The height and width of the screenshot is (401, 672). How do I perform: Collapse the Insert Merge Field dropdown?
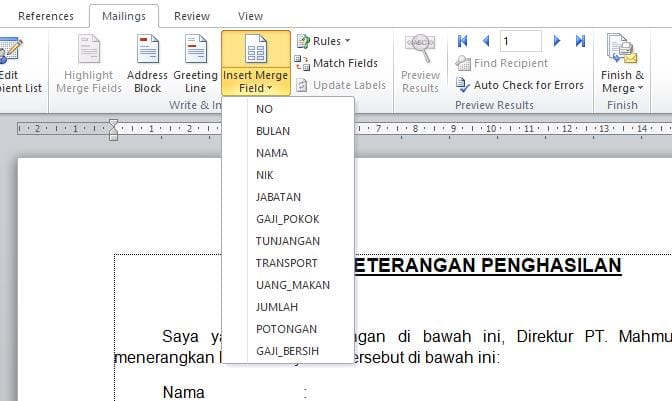tap(255, 63)
